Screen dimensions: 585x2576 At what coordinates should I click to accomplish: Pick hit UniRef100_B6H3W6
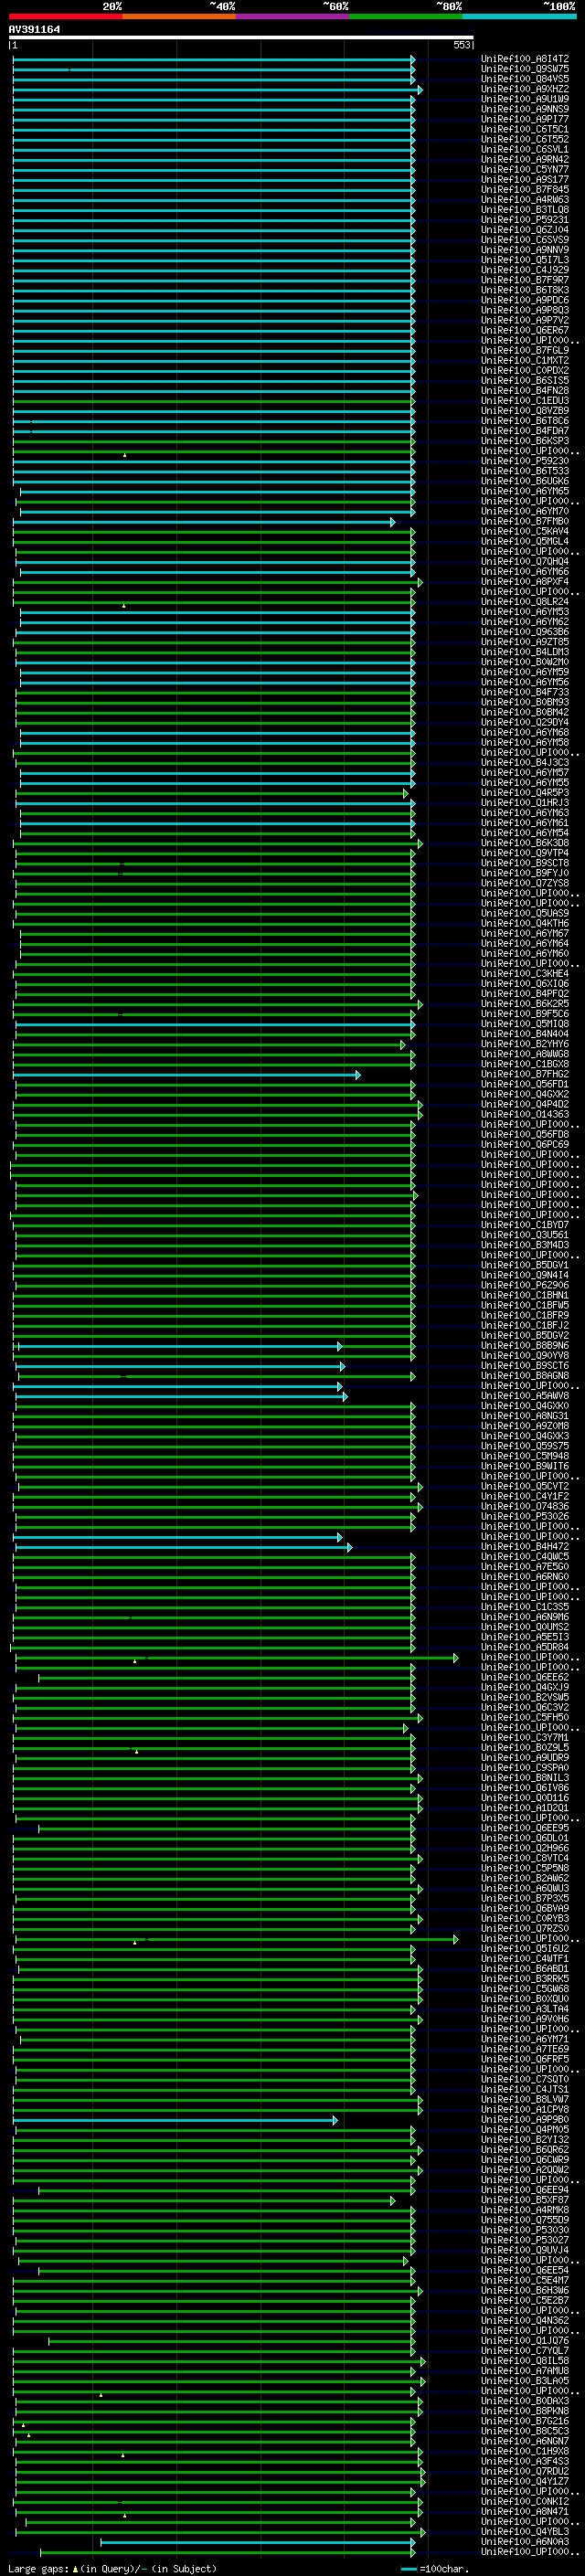525,2290
